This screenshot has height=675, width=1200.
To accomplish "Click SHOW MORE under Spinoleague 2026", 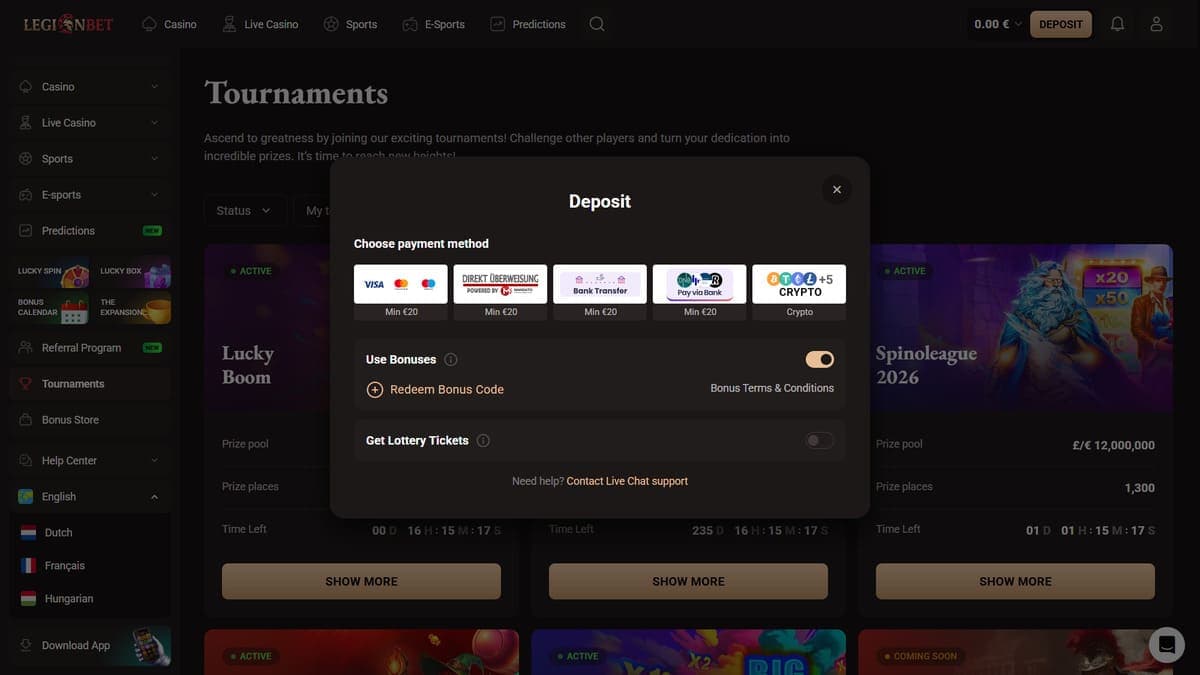I will tap(1015, 581).
